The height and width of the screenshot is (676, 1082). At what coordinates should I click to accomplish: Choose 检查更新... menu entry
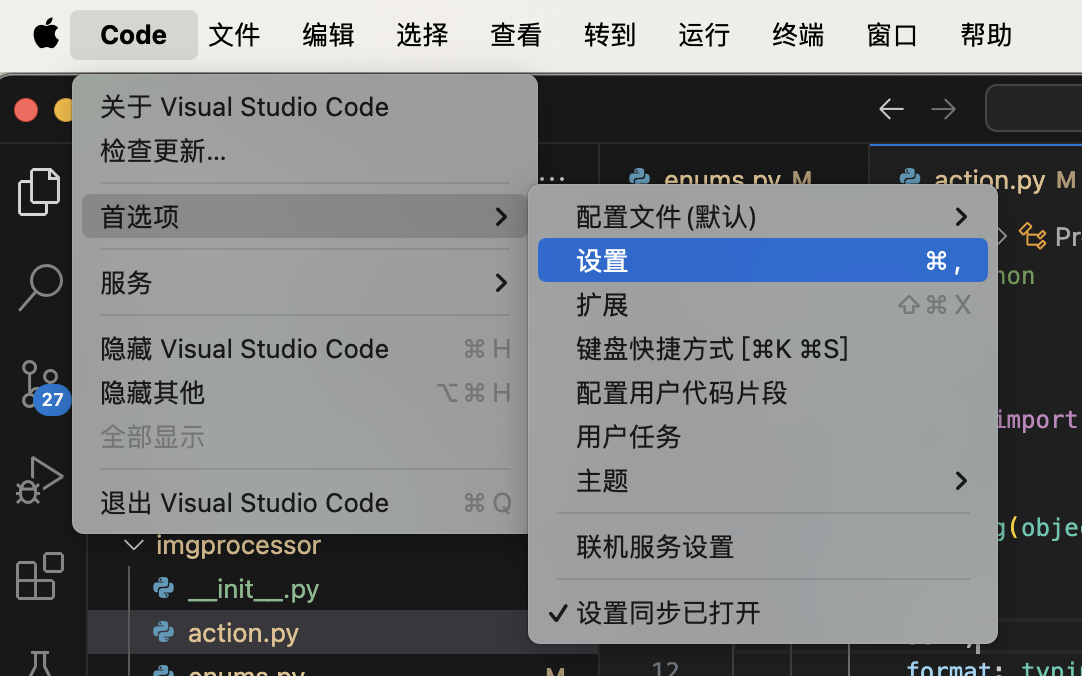click(305, 150)
